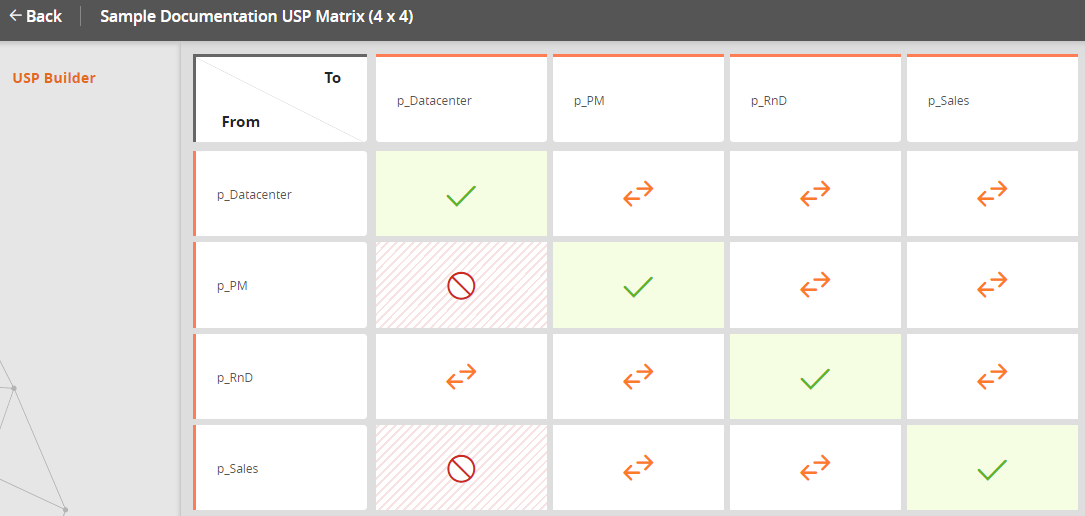Open the USP Builder sidebar link

click(x=54, y=78)
